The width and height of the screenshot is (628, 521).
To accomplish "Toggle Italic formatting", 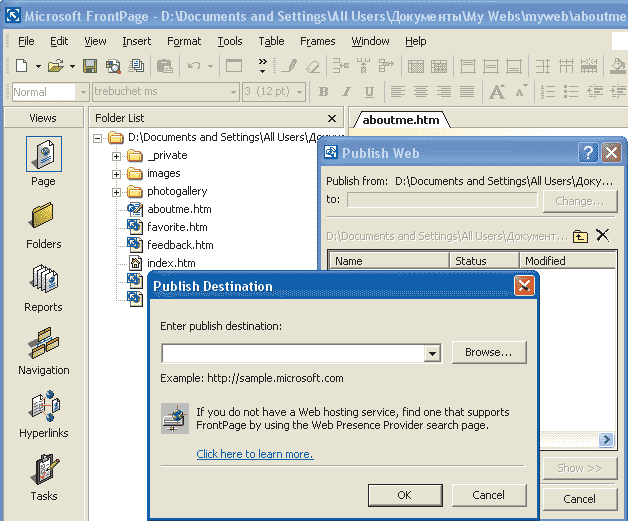I will 346,92.
